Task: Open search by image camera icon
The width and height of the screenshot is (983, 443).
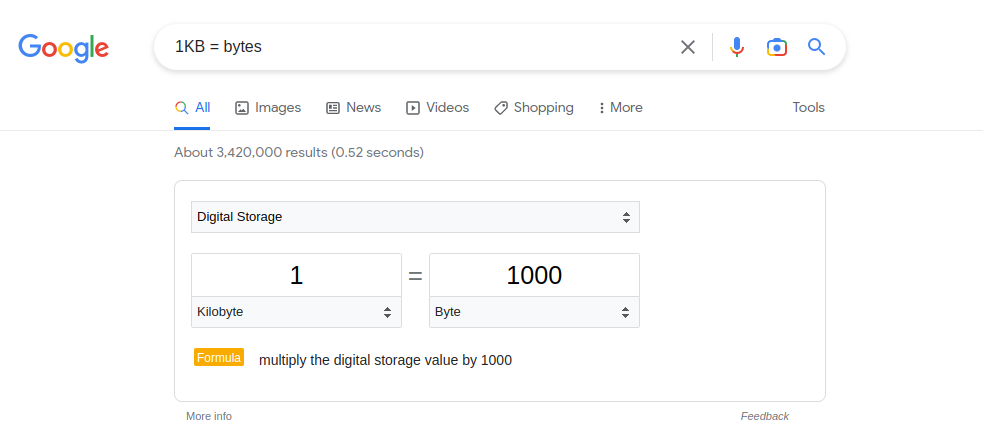Action: 777,47
